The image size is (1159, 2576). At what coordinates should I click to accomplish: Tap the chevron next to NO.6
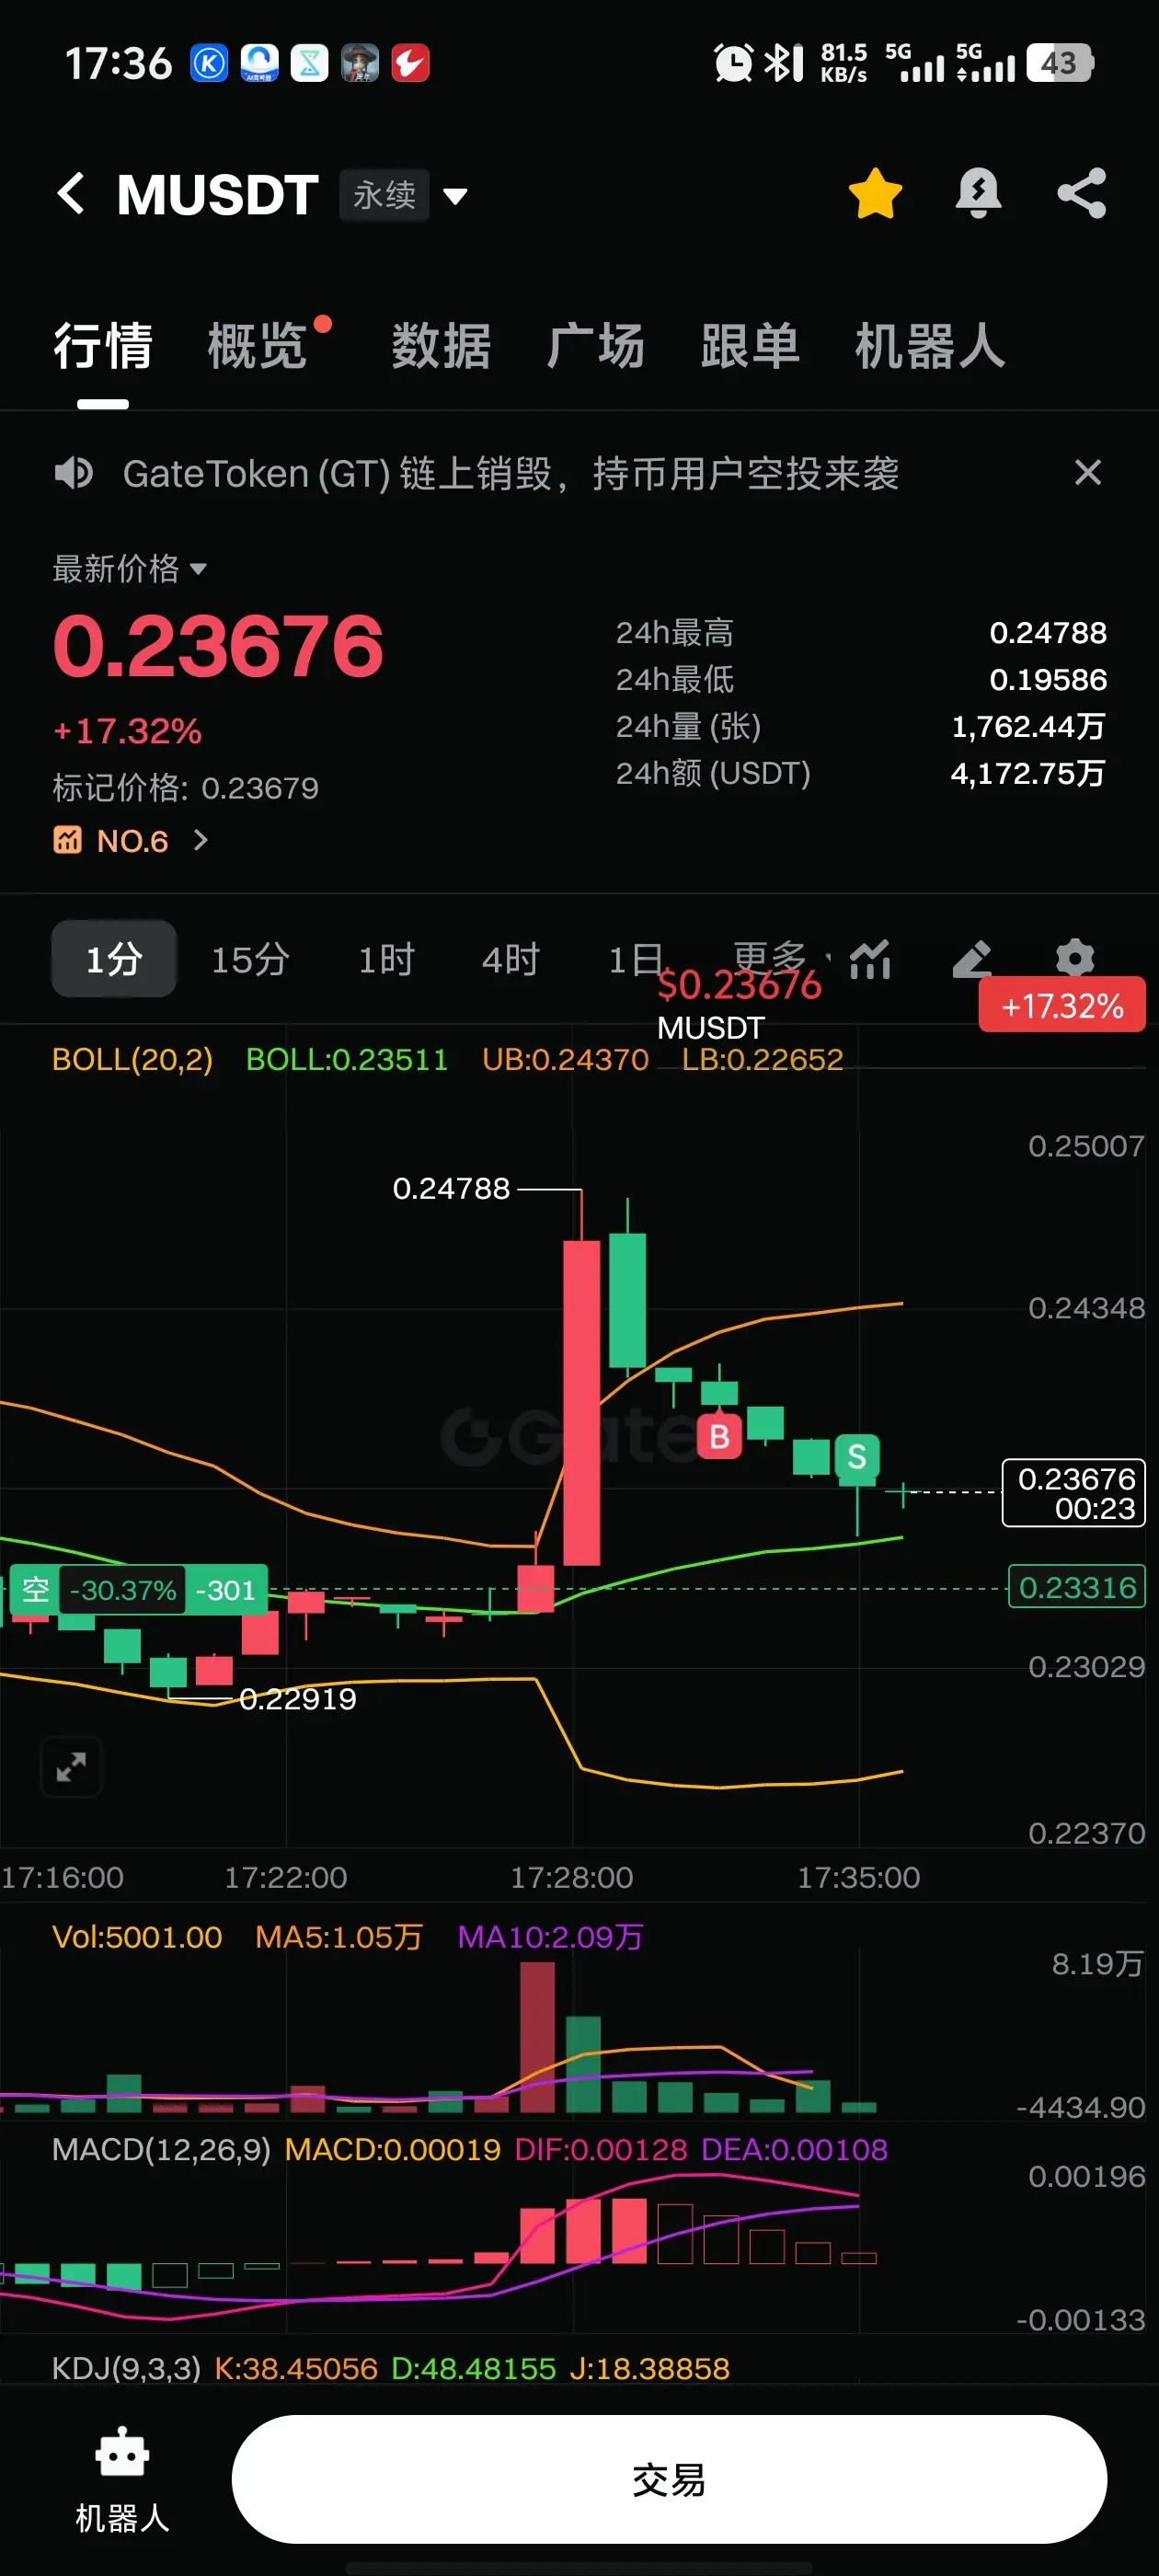point(200,840)
